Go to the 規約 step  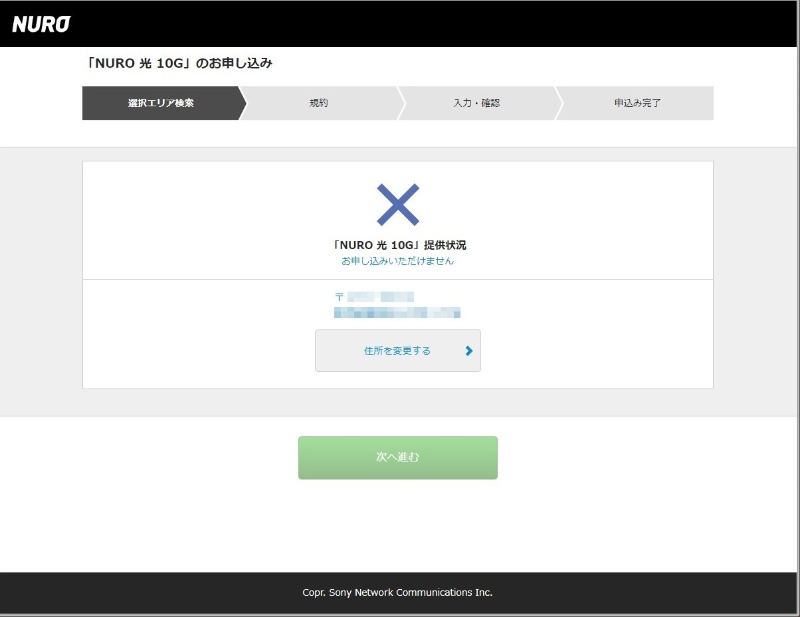point(318,103)
